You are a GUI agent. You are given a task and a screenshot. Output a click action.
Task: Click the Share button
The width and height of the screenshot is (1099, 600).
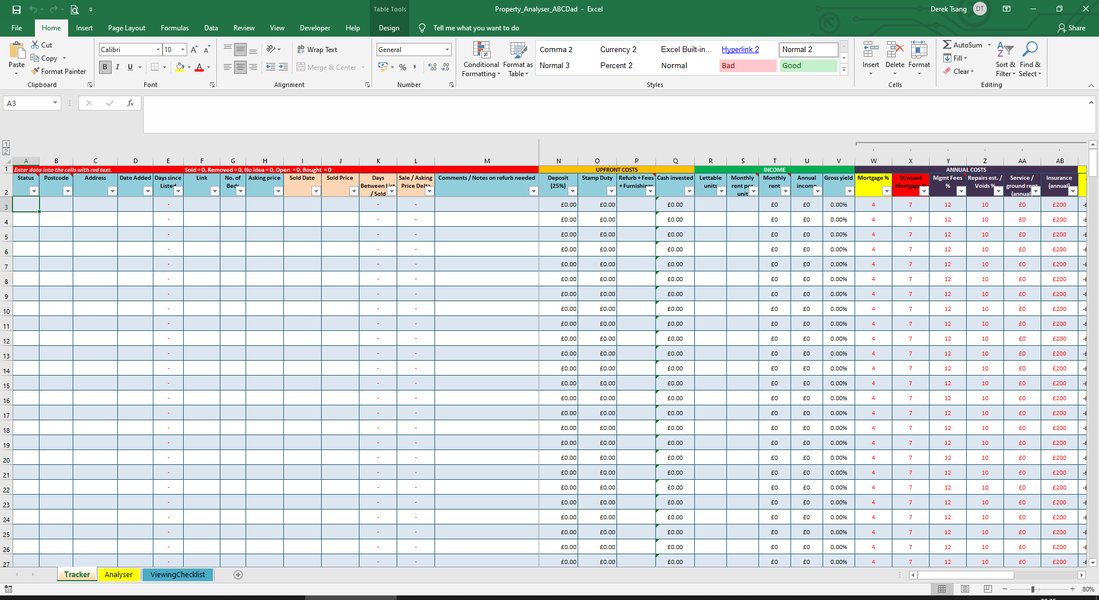point(1072,28)
